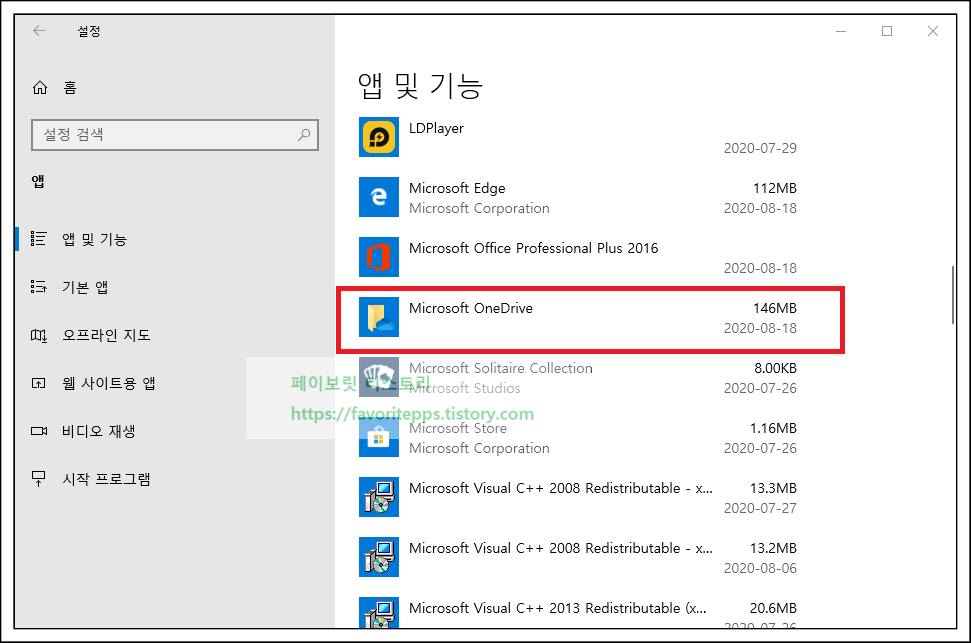Close the 설정 window

[933, 31]
